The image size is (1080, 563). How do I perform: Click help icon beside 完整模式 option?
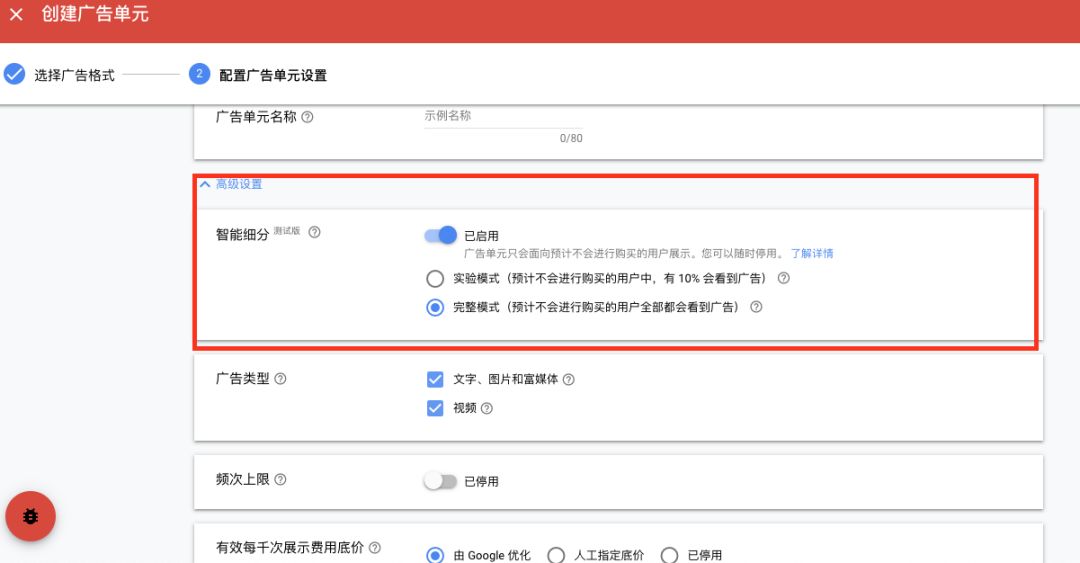756,307
